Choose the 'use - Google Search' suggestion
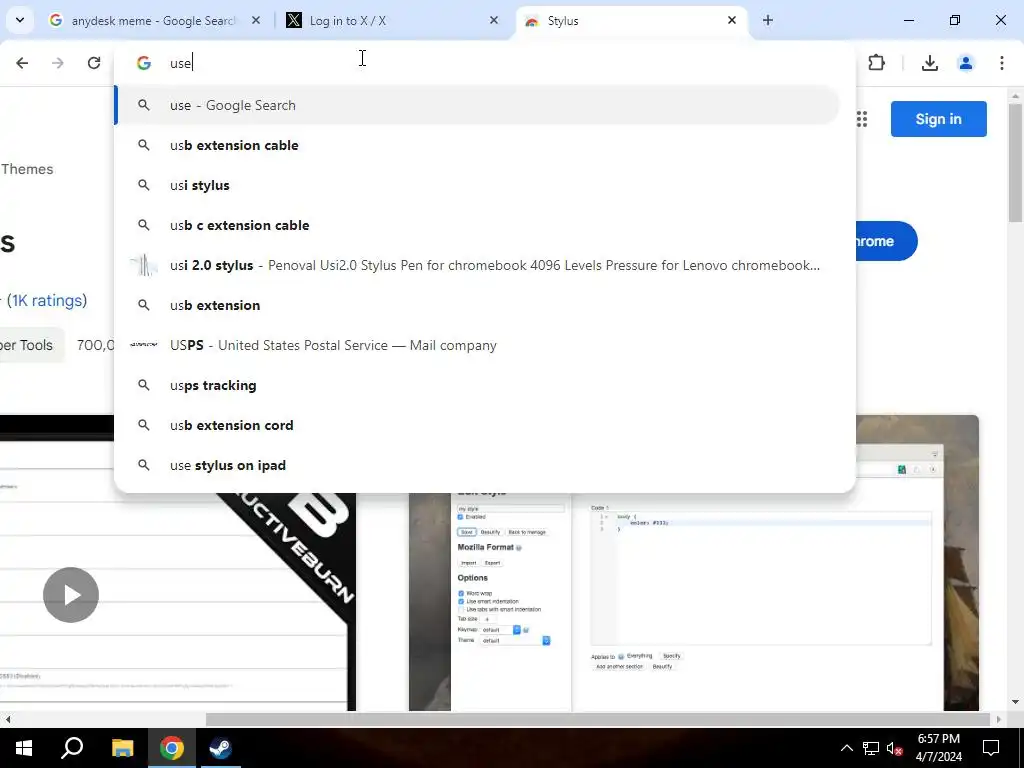 (x=478, y=105)
